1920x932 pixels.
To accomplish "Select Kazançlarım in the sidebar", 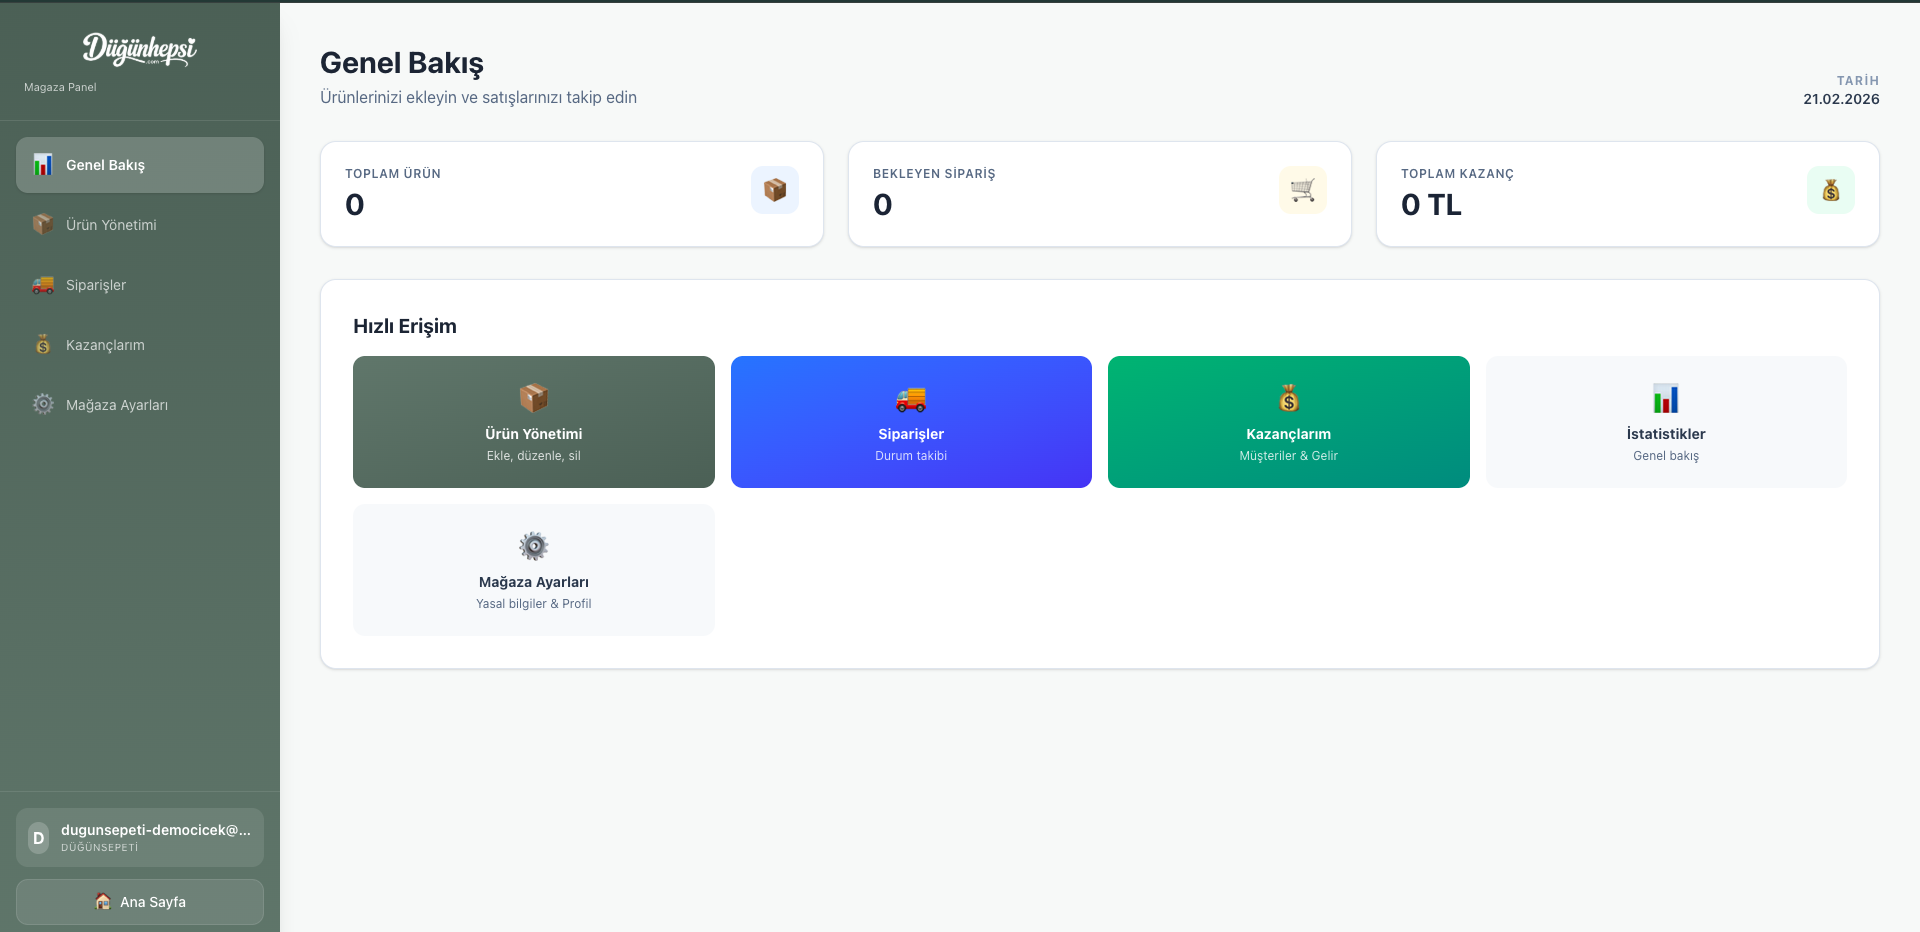I will tap(105, 345).
